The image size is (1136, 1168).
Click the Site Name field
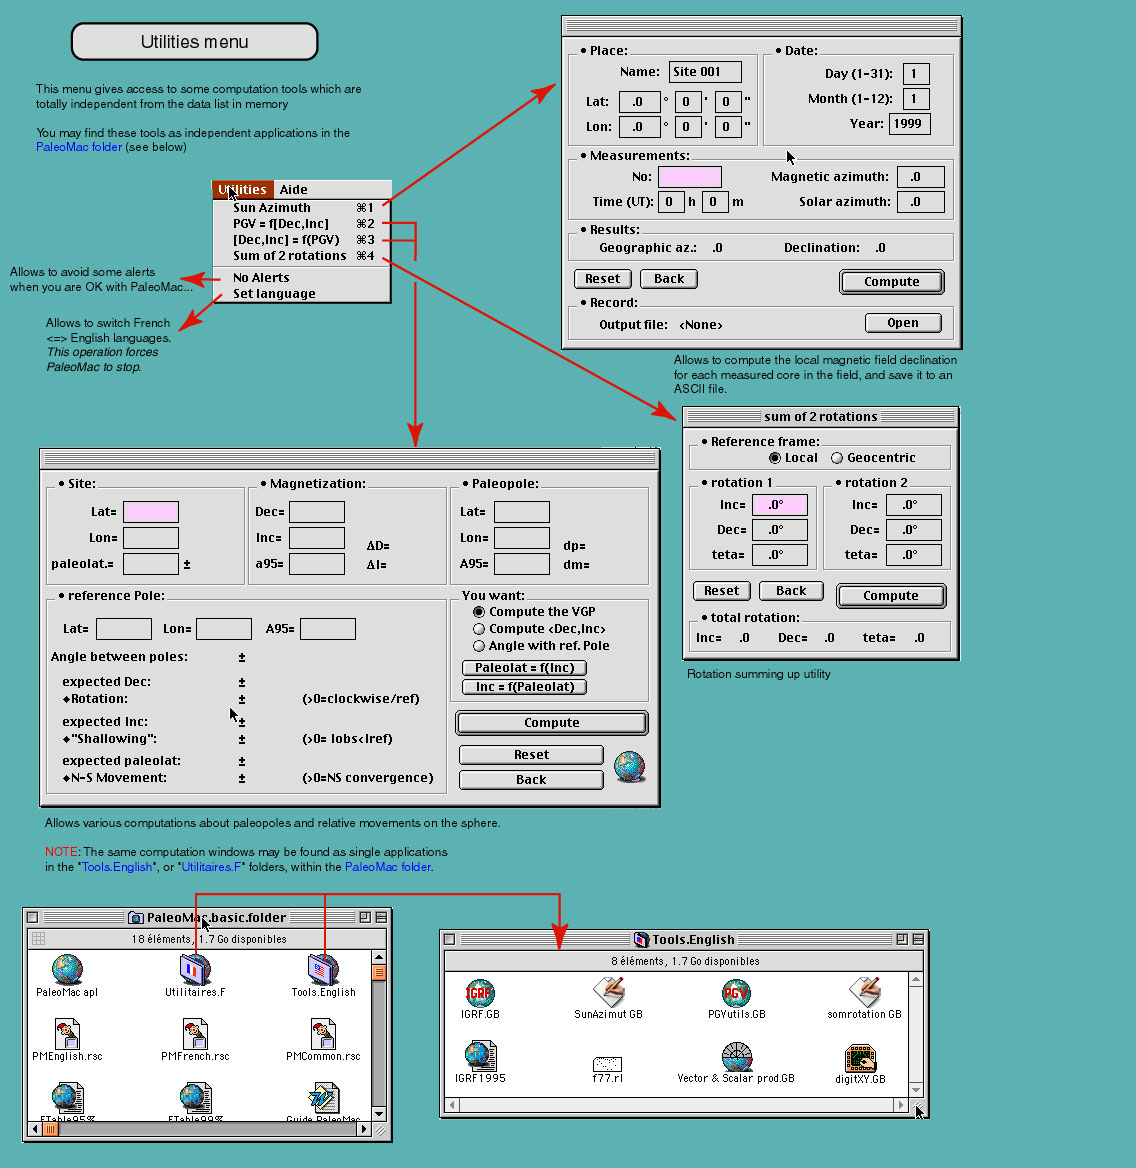[x=705, y=72]
